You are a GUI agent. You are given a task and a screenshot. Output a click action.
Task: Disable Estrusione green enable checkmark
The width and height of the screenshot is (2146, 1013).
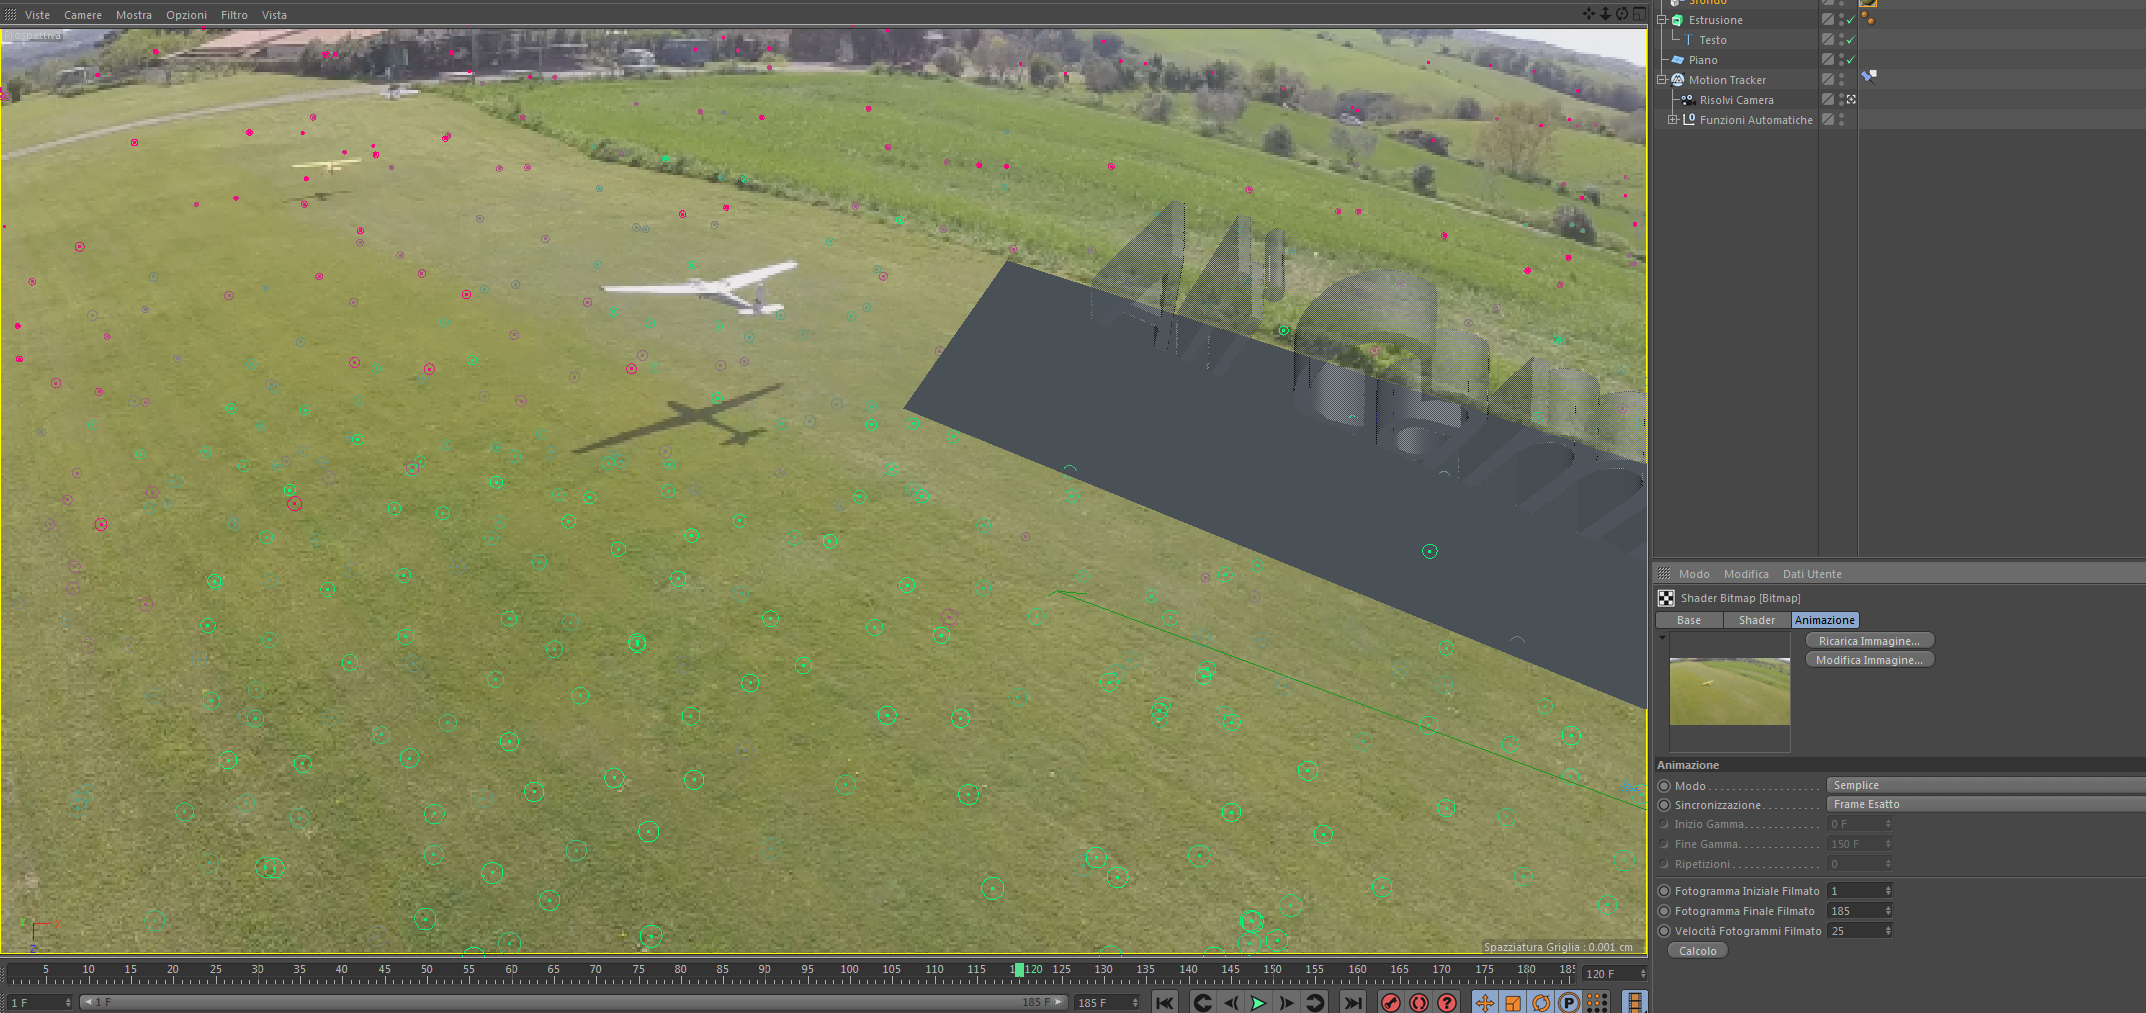pyautogui.click(x=1851, y=20)
